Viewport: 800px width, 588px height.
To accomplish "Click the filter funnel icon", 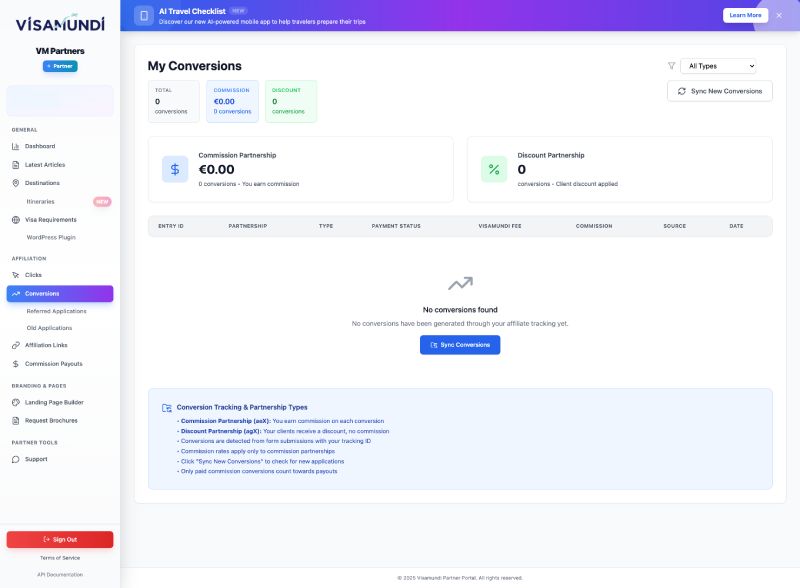I will click(x=671, y=66).
